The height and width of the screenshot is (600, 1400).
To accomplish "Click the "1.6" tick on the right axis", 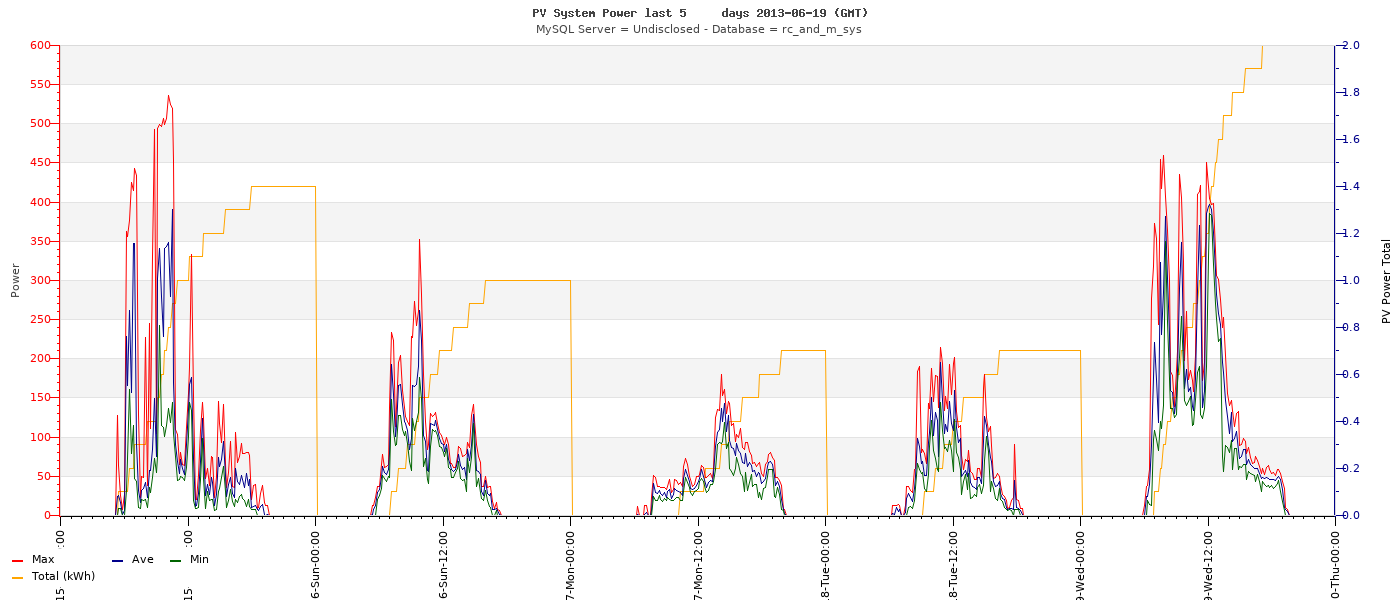I will [x=1350, y=139].
